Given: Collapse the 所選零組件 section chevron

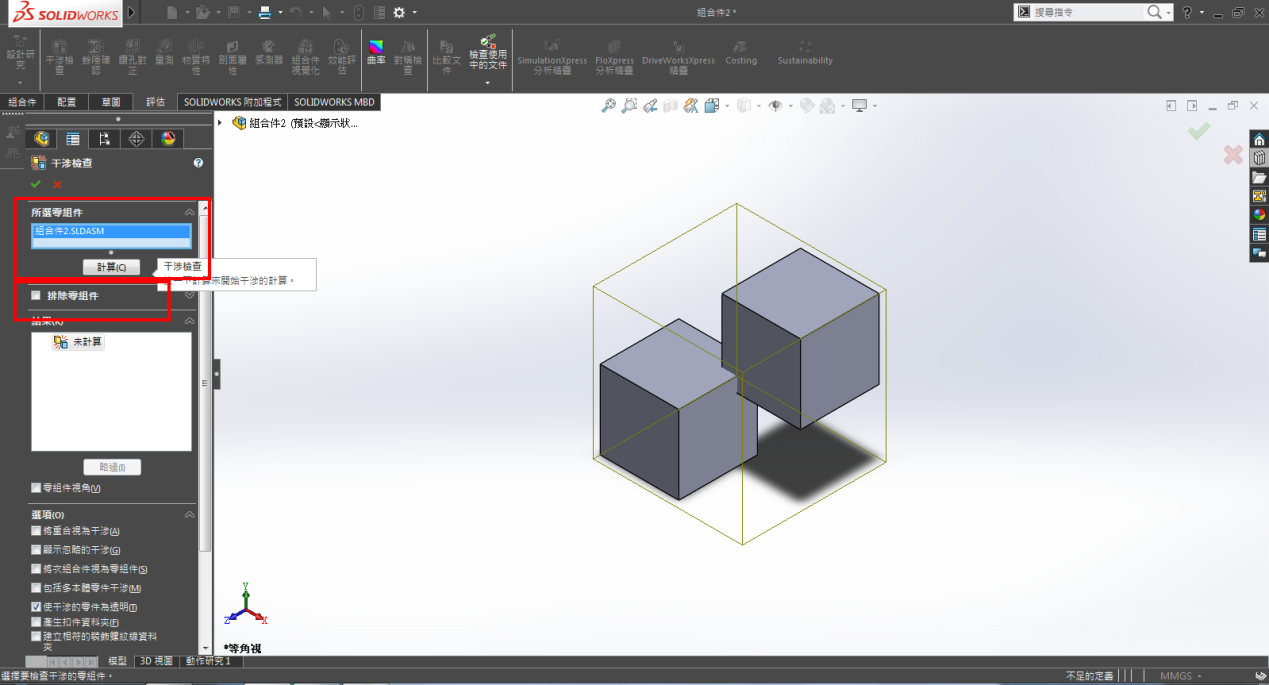Looking at the screenshot, I should pyautogui.click(x=189, y=212).
